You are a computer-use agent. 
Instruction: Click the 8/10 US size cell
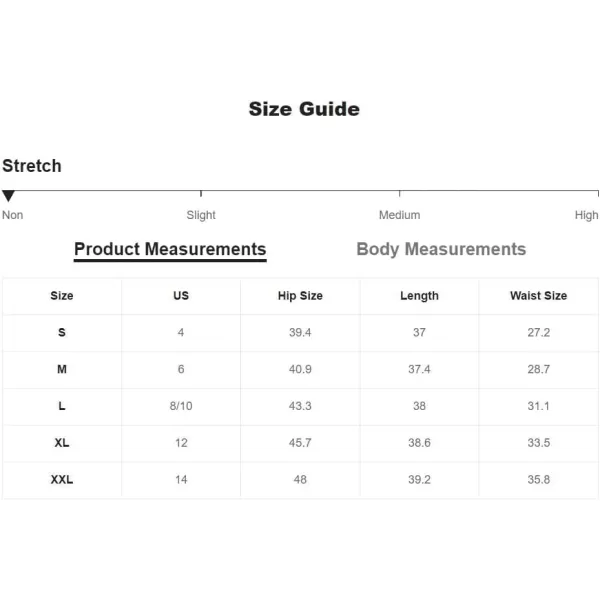pos(181,406)
